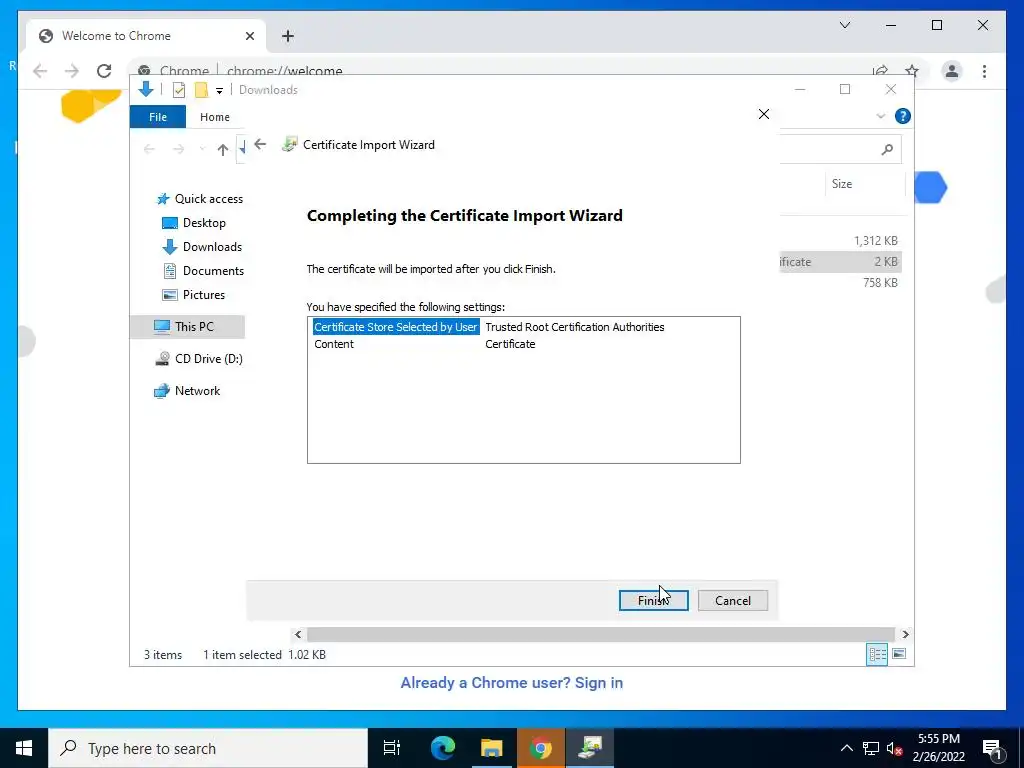
Task: Select This PC in navigation pane
Action: pos(187,327)
